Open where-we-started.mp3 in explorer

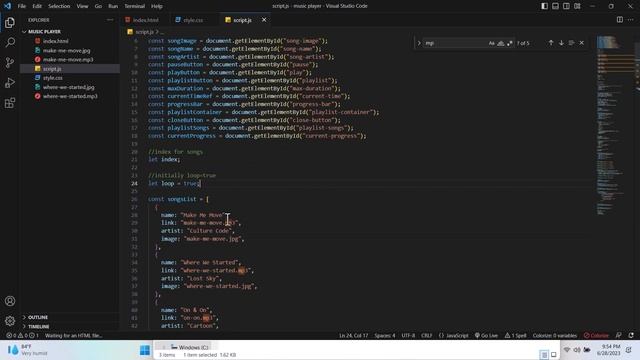click(70, 96)
